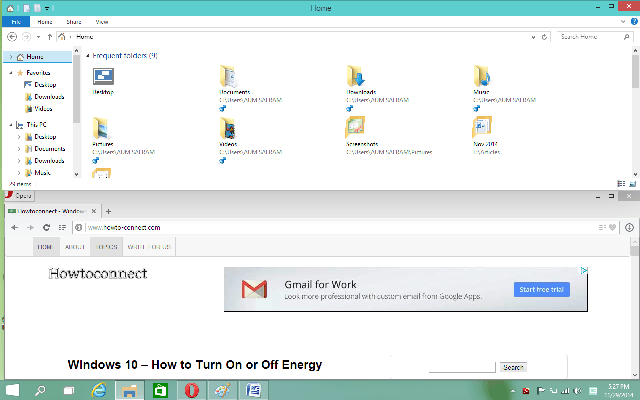Open the Home ribbon tab in Explorer
Image resolution: width=640 pixels, height=400 pixels.
45,22
